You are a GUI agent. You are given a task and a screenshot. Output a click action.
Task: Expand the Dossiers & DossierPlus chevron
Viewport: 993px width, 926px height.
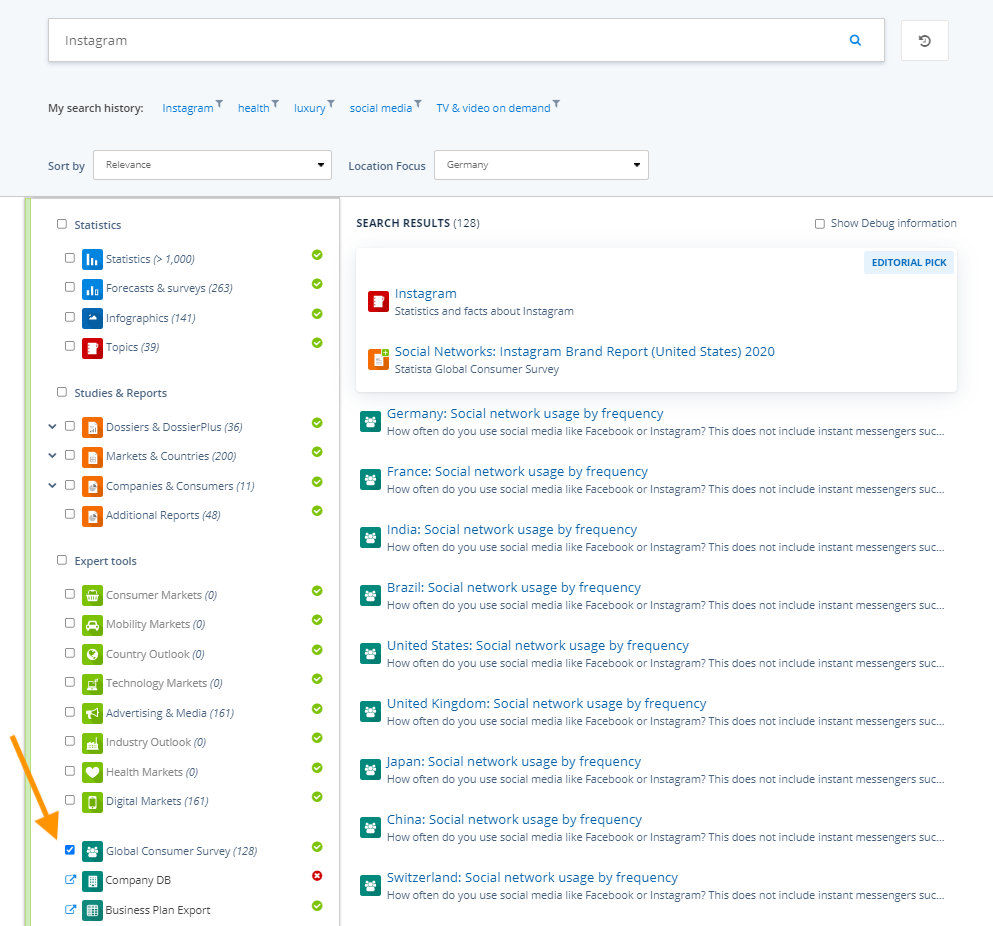53,426
